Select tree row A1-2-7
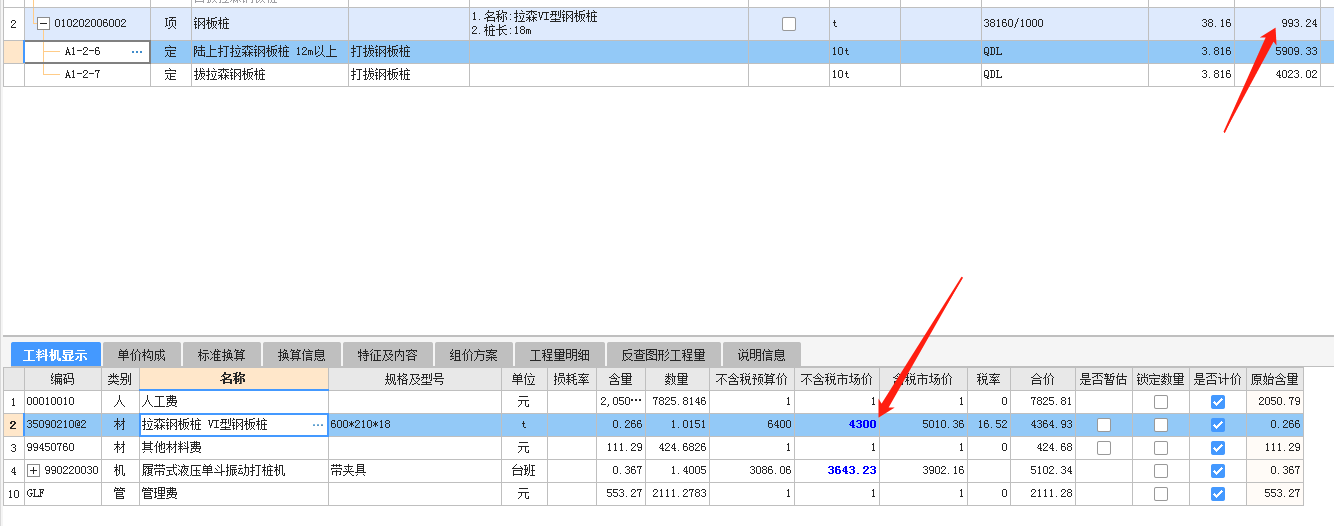The width and height of the screenshot is (1334, 526). 82,74
